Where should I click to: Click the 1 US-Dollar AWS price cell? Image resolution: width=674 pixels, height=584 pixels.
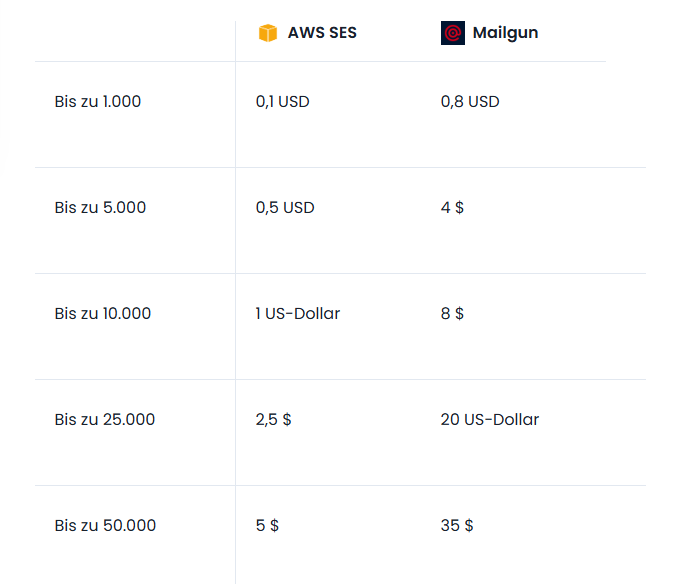pos(298,314)
